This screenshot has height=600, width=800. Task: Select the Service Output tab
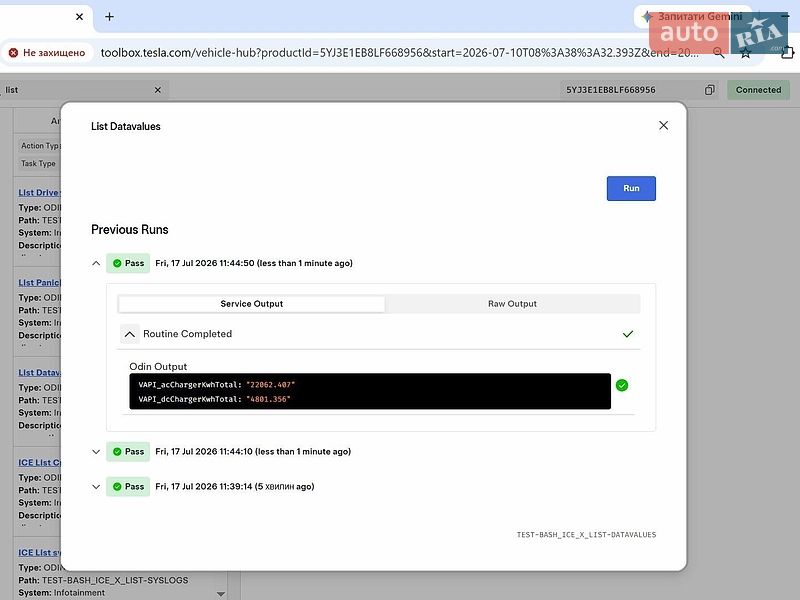[252, 304]
